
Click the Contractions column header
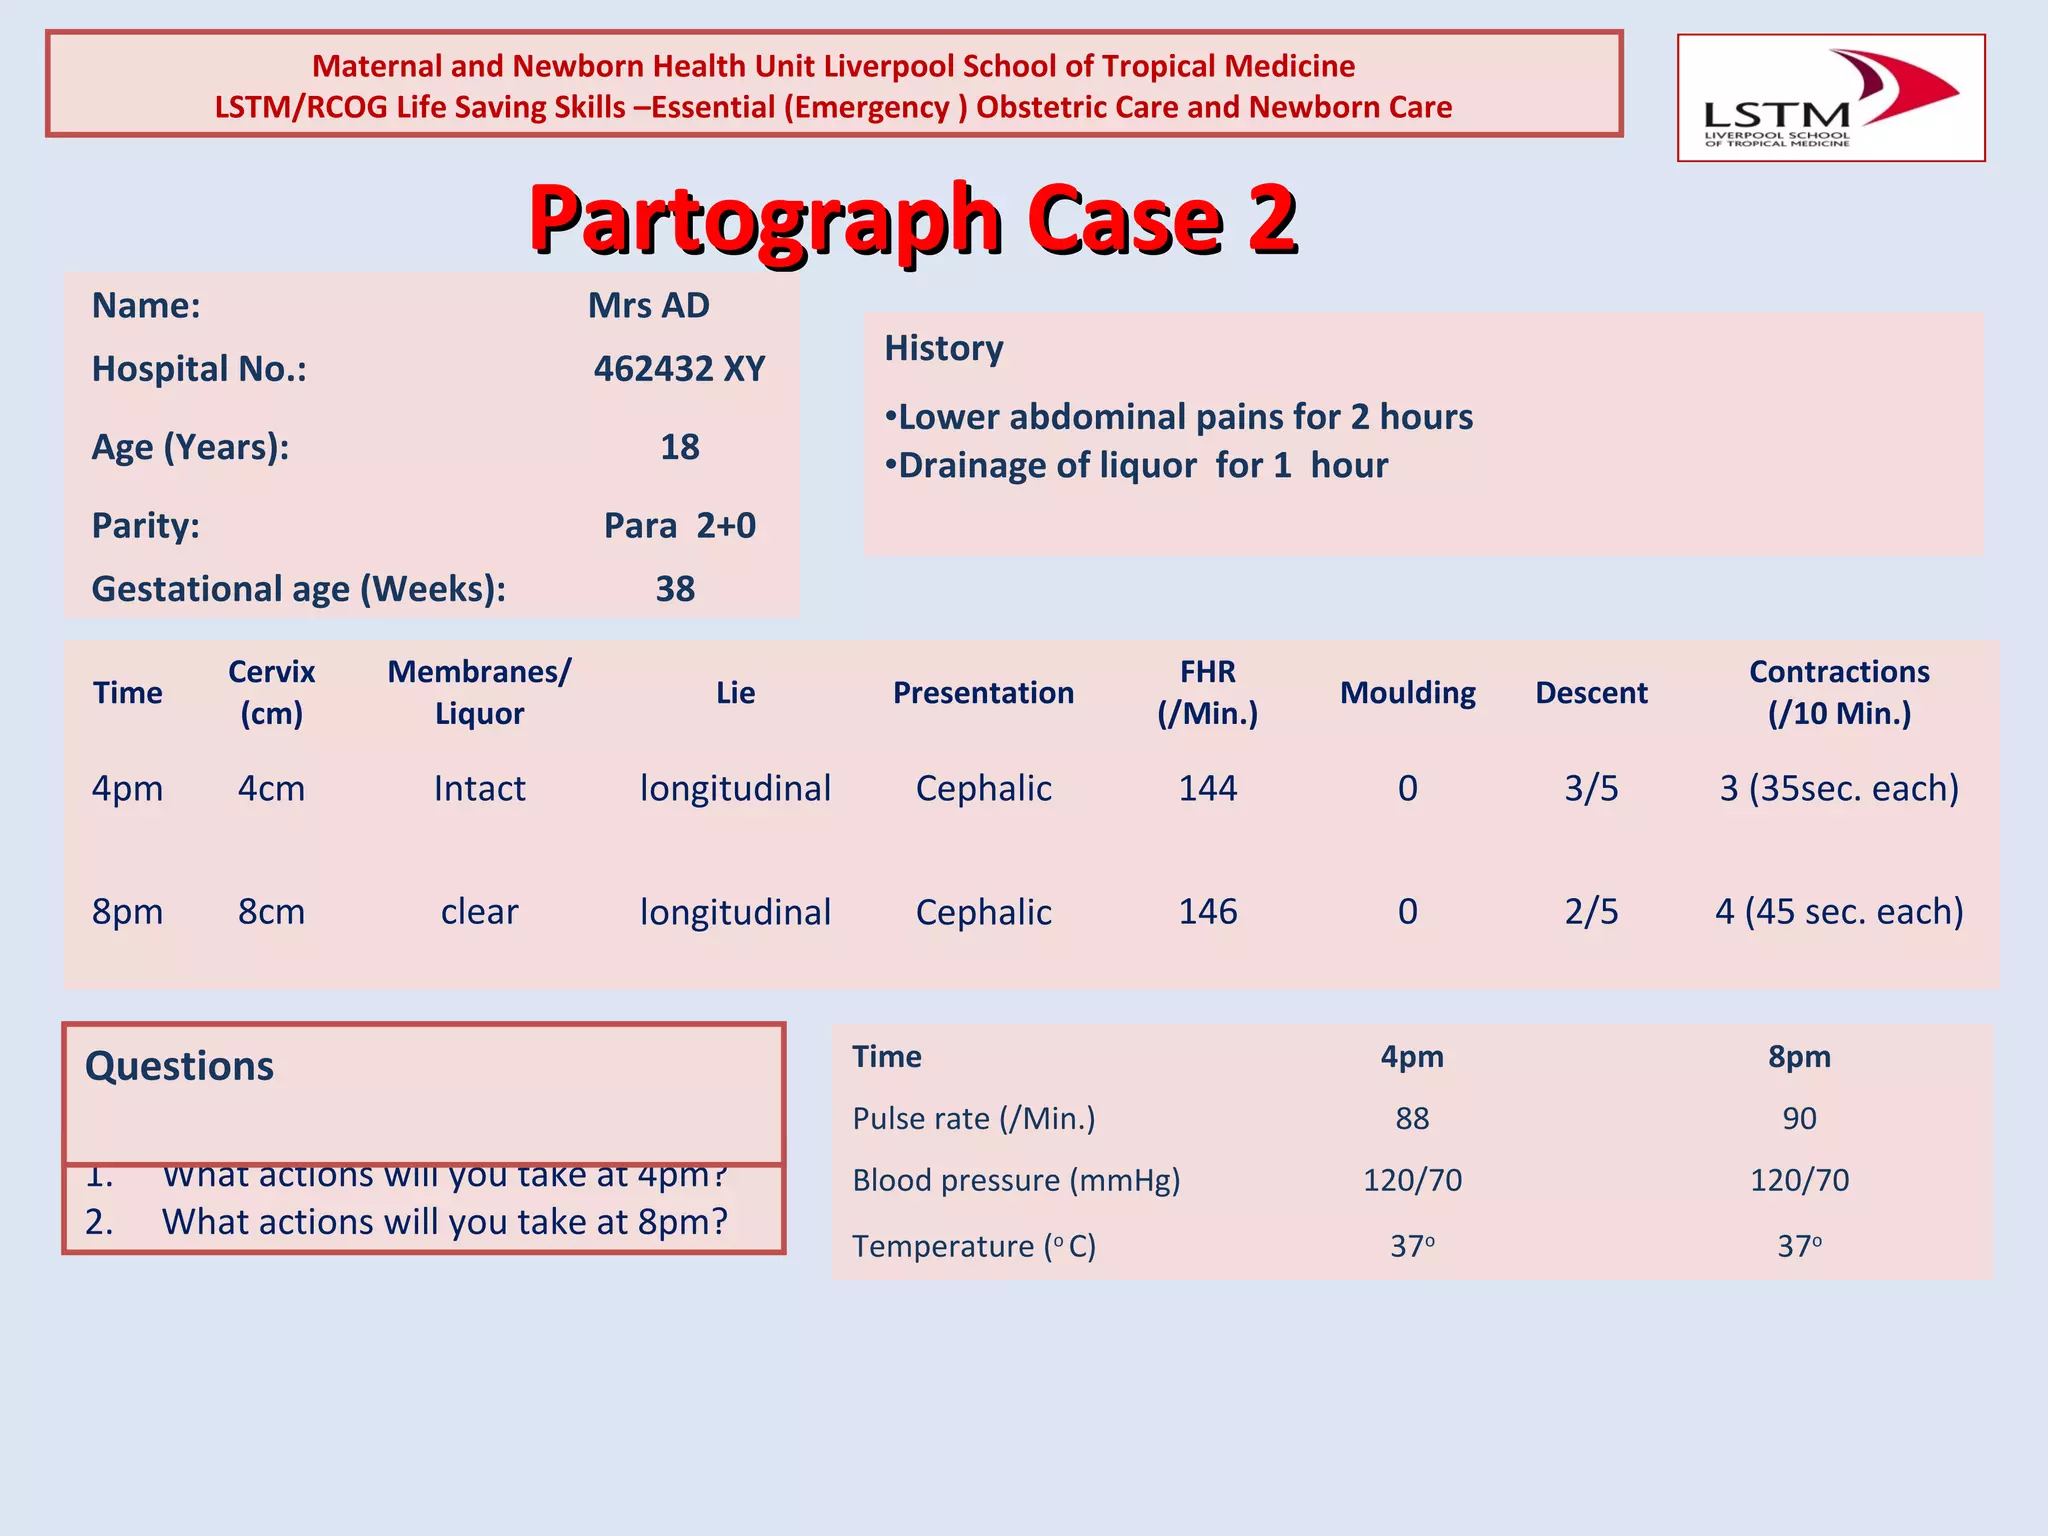[x=1838, y=692]
